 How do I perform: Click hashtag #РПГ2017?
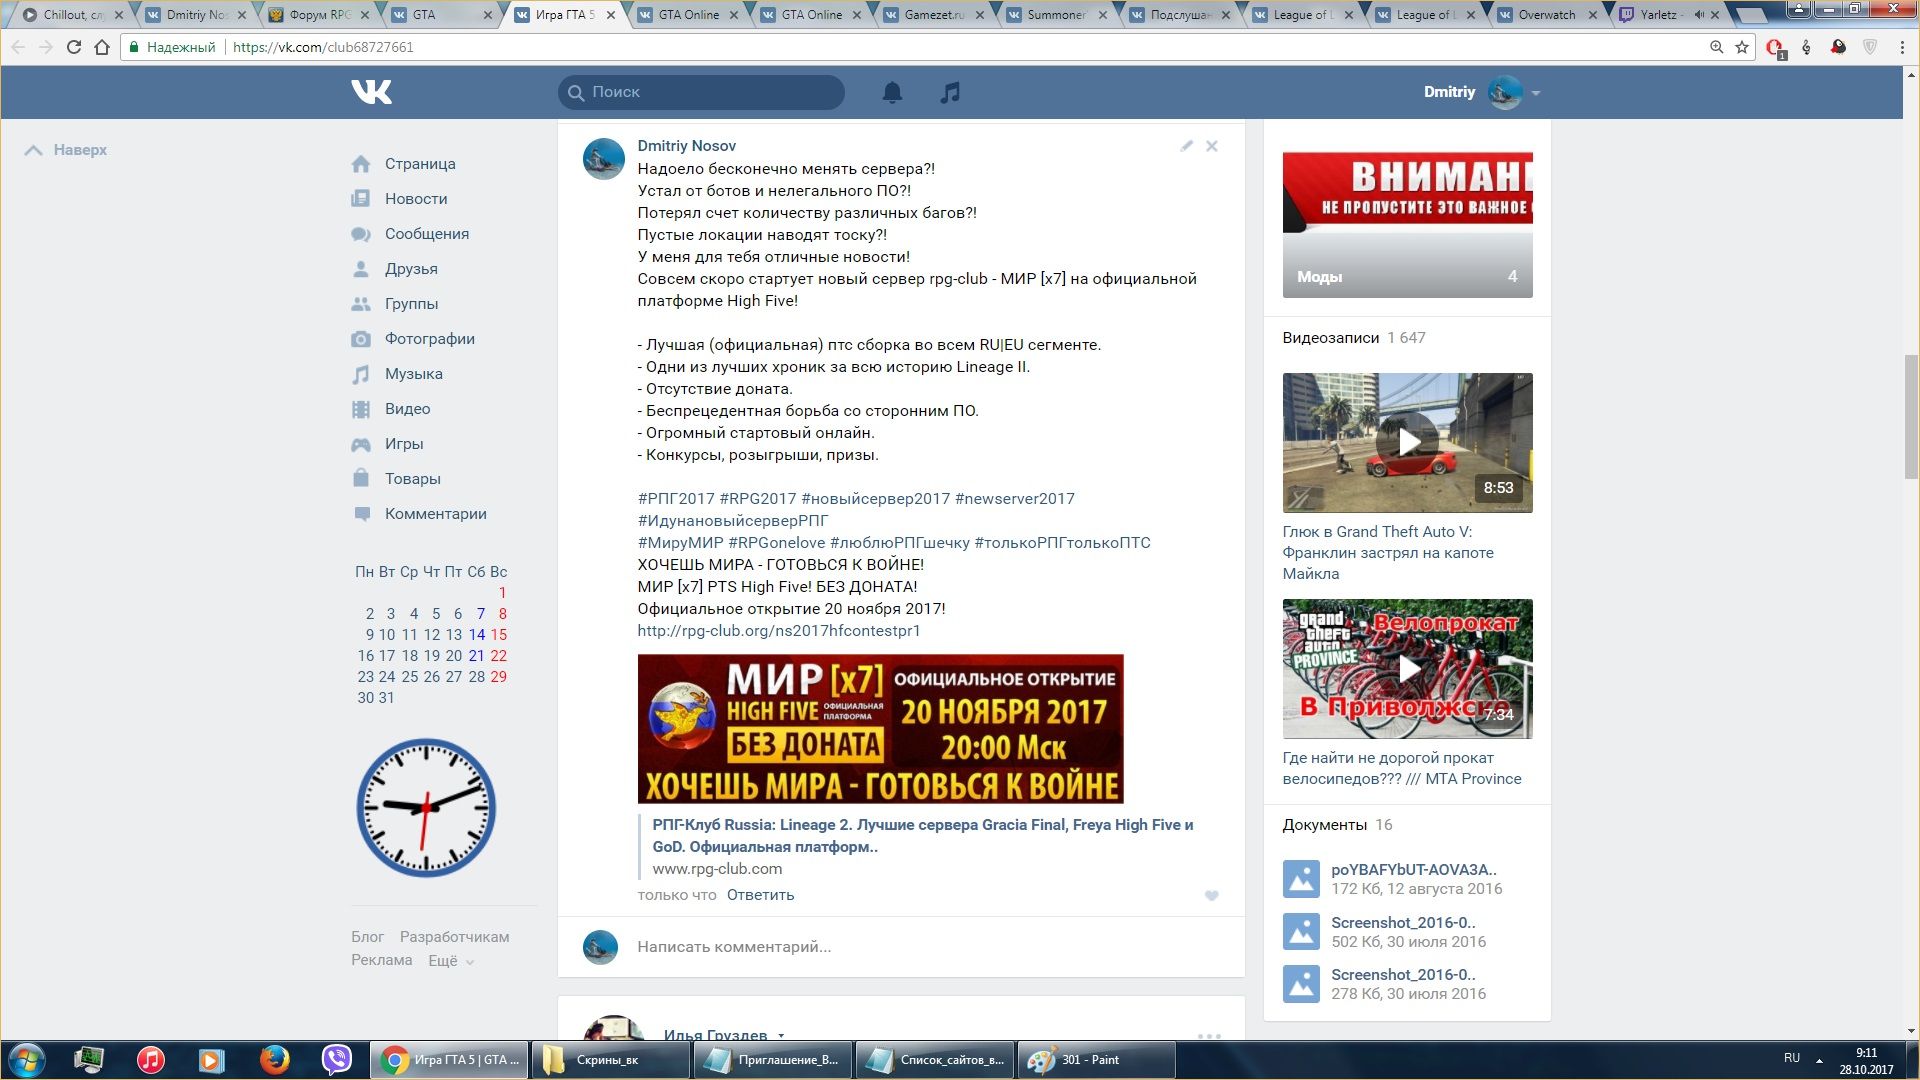click(676, 499)
